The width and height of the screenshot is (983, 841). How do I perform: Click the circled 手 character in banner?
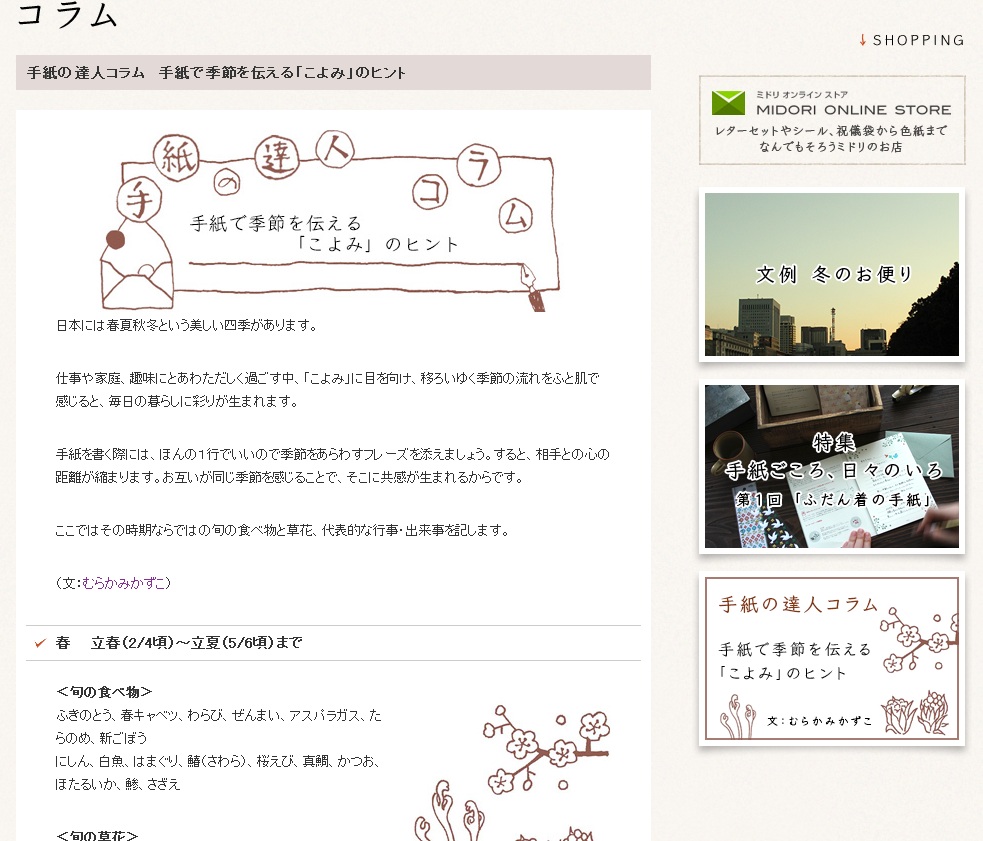[132, 200]
